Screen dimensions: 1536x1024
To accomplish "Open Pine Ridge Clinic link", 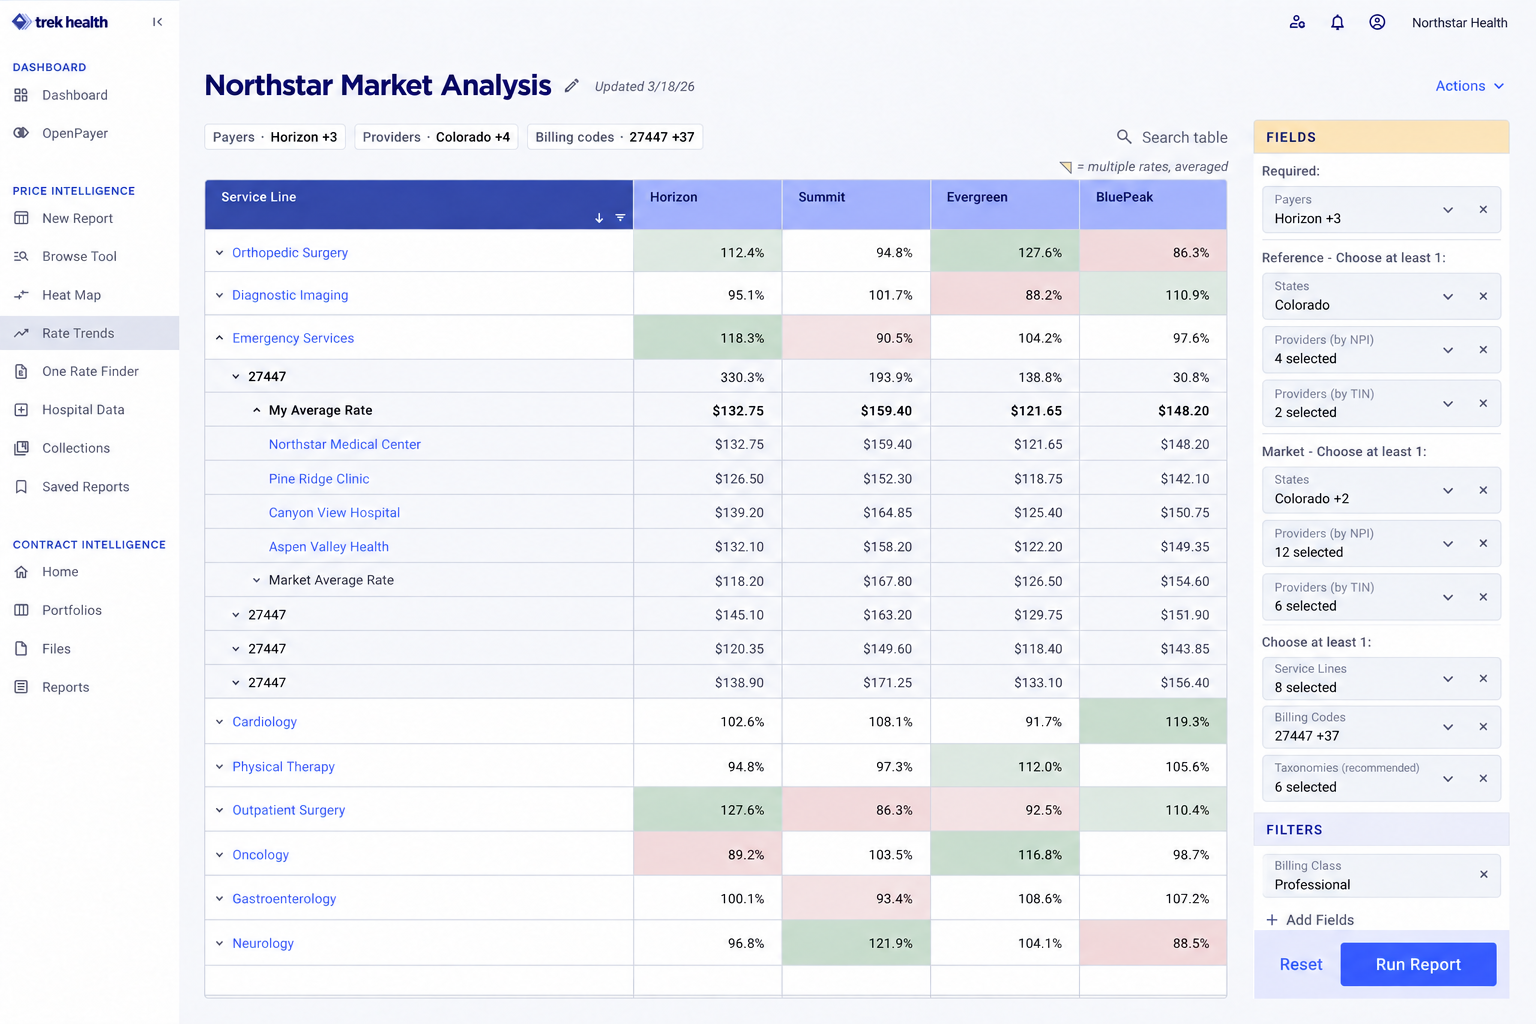I will [x=319, y=479].
